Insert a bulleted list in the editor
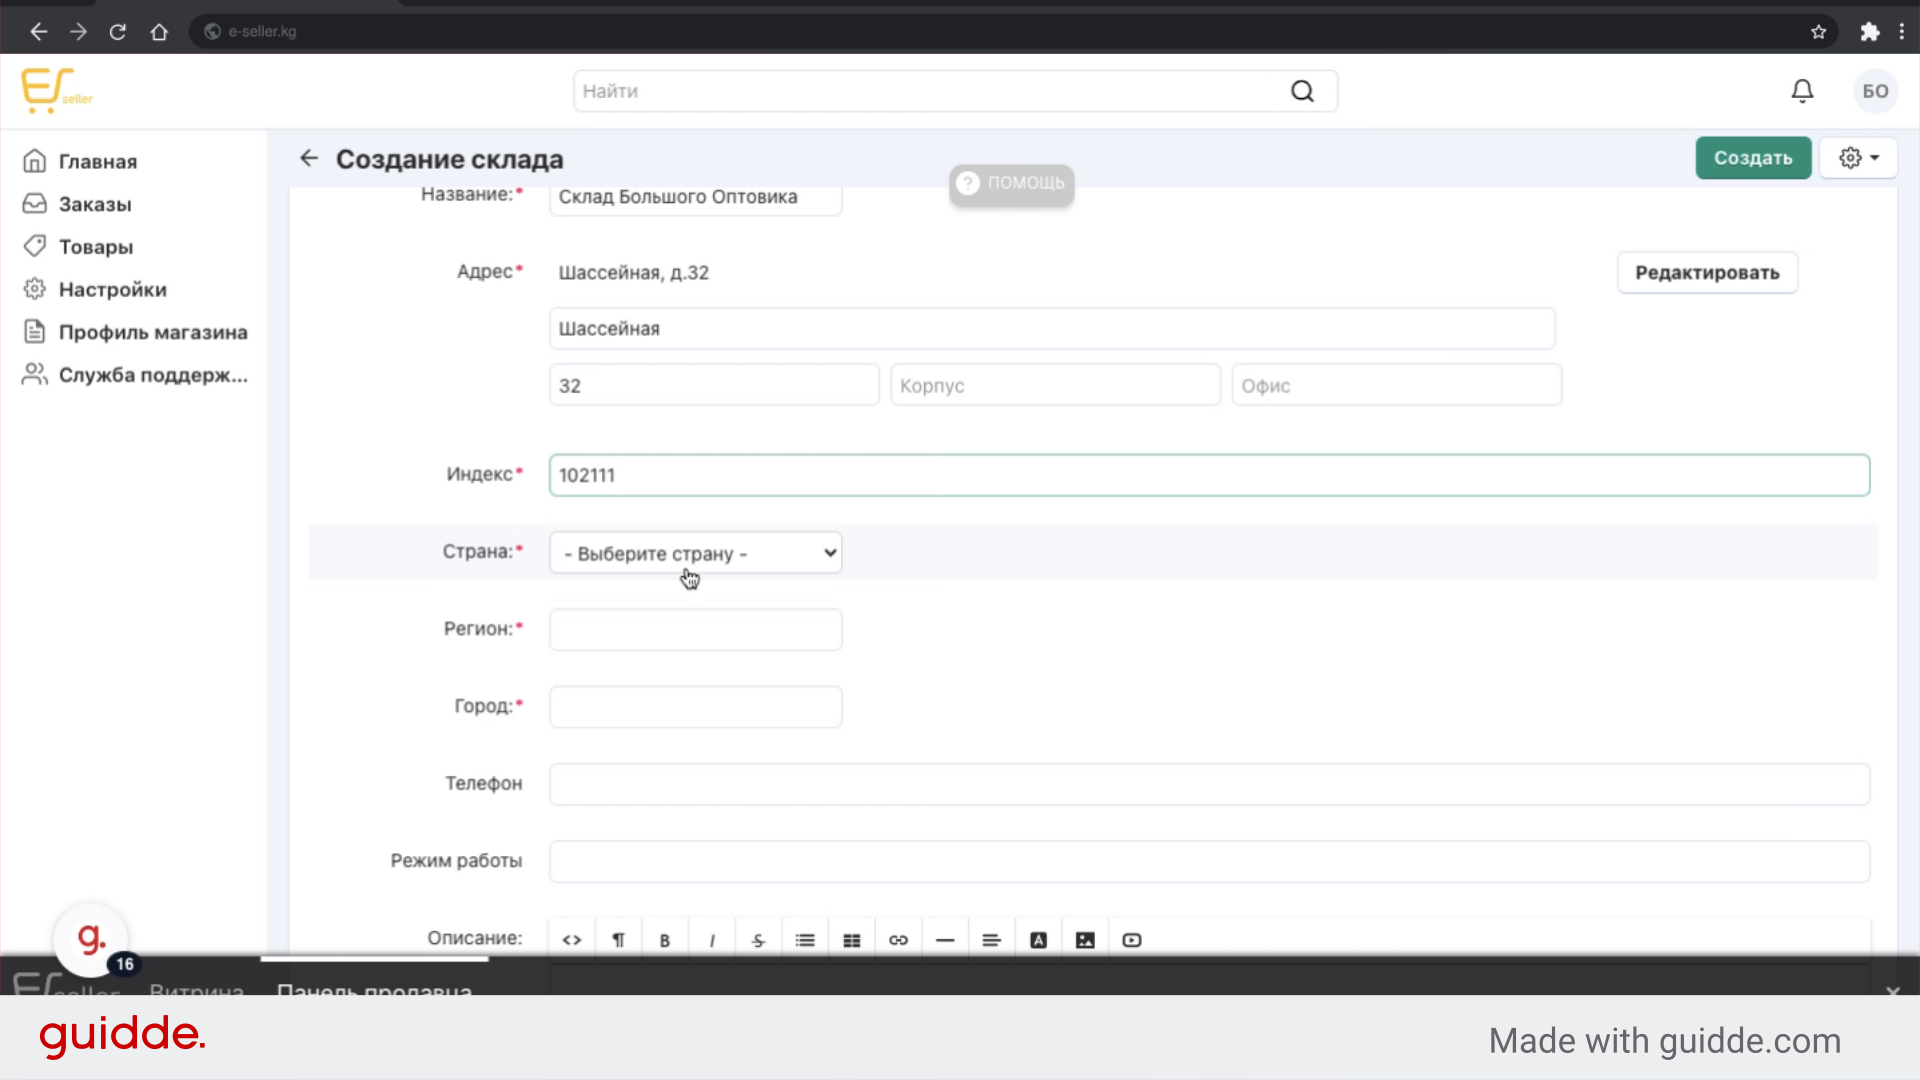Screen dimensions: 1920x1080 click(805, 940)
